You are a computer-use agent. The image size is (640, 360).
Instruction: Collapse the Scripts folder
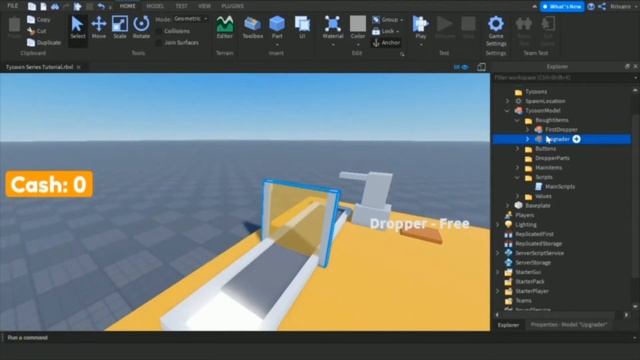click(517, 177)
